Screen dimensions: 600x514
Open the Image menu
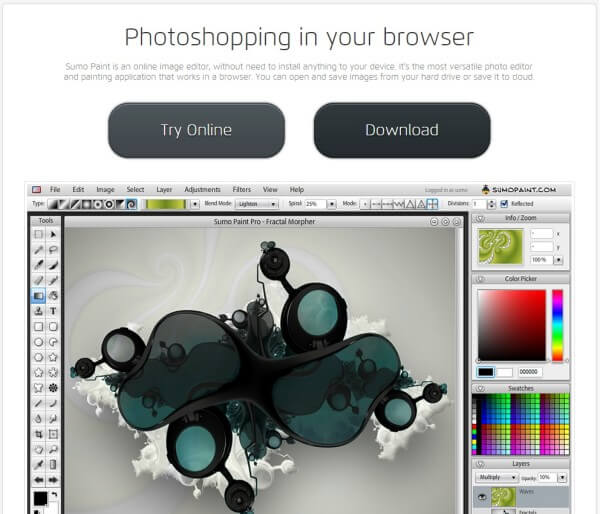105,189
